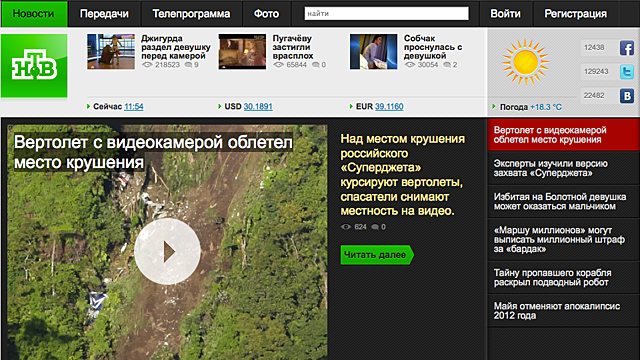Click the views eye icon showing 624
Image resolution: width=640 pixels, height=360 pixels.
346,227
